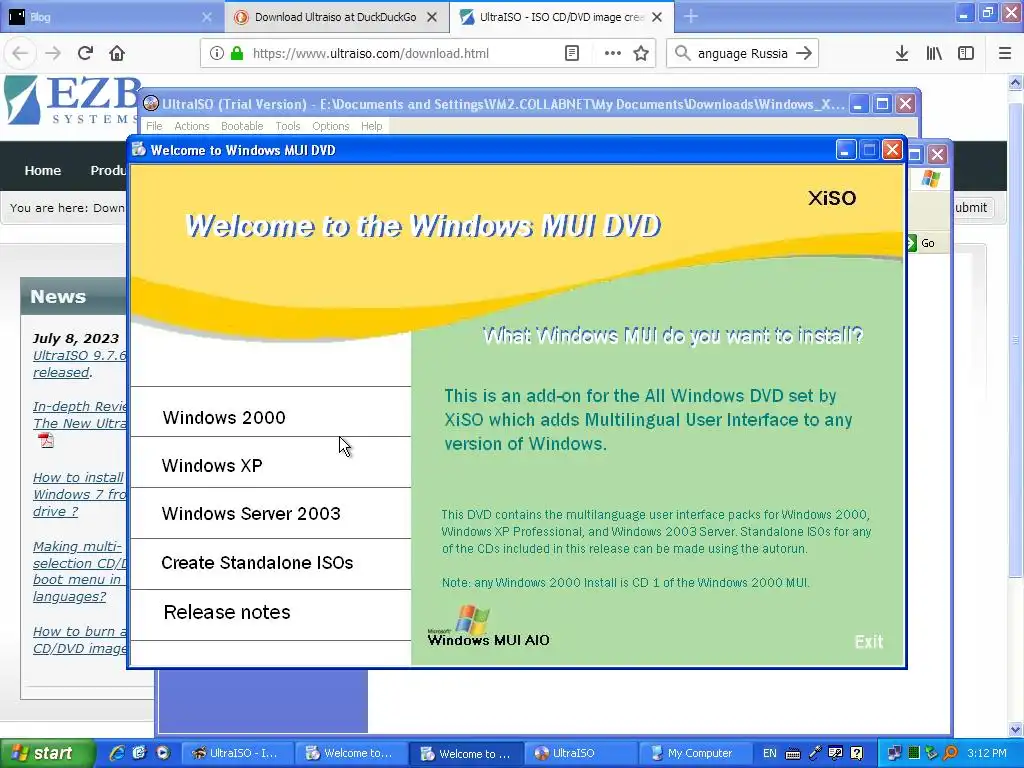Viewport: 1024px width, 768px height.
Task: Click the language bar help icon
Action: [856, 754]
